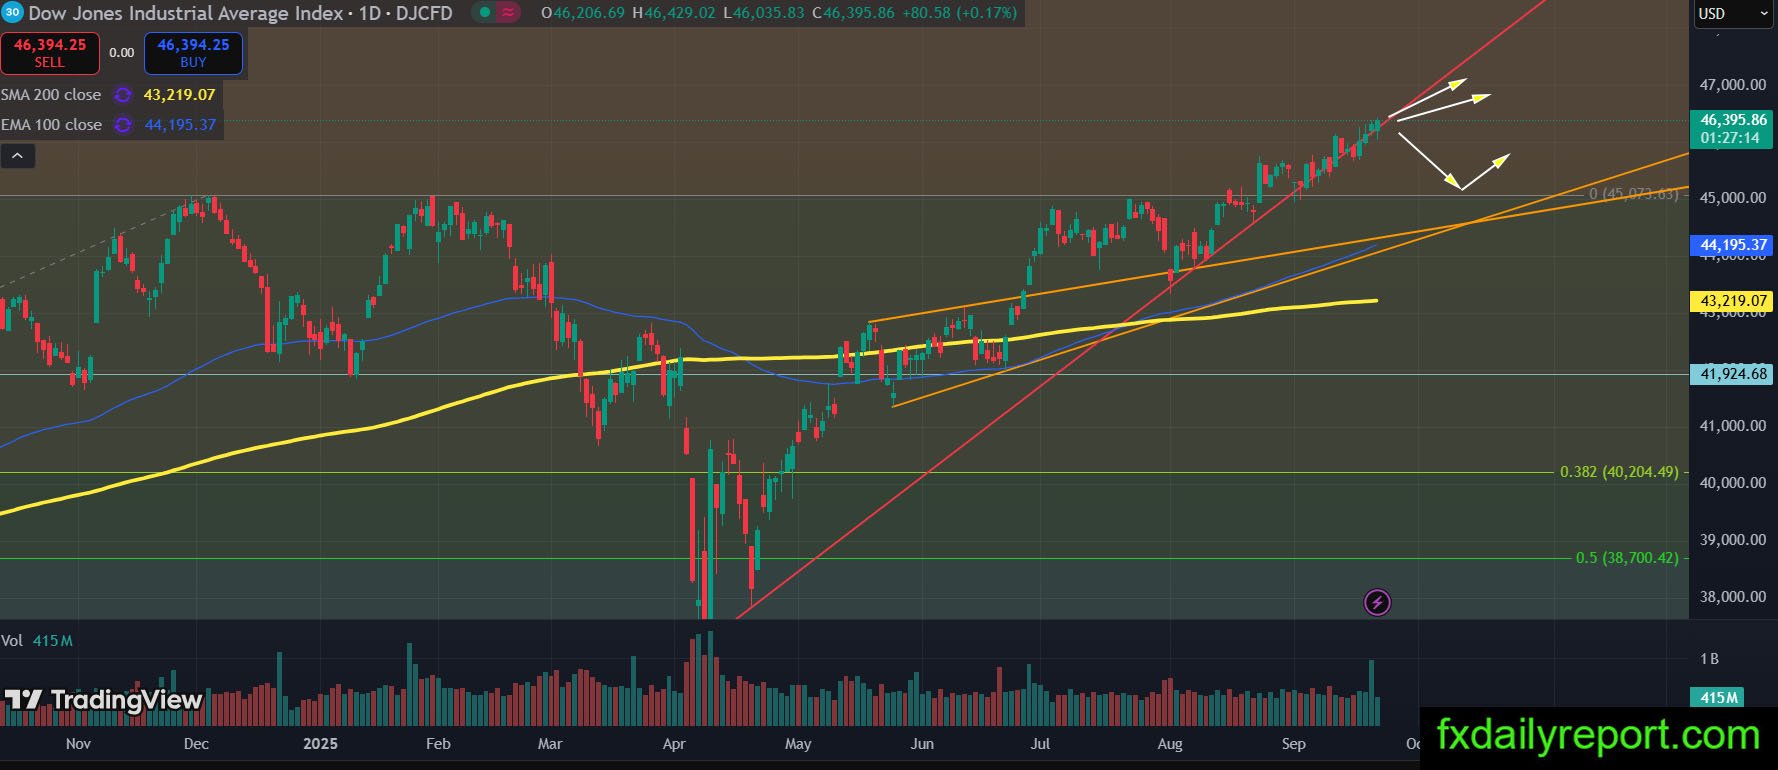Click the yellow SMA price label 43,219.07
1778x770 pixels.
click(1732, 301)
